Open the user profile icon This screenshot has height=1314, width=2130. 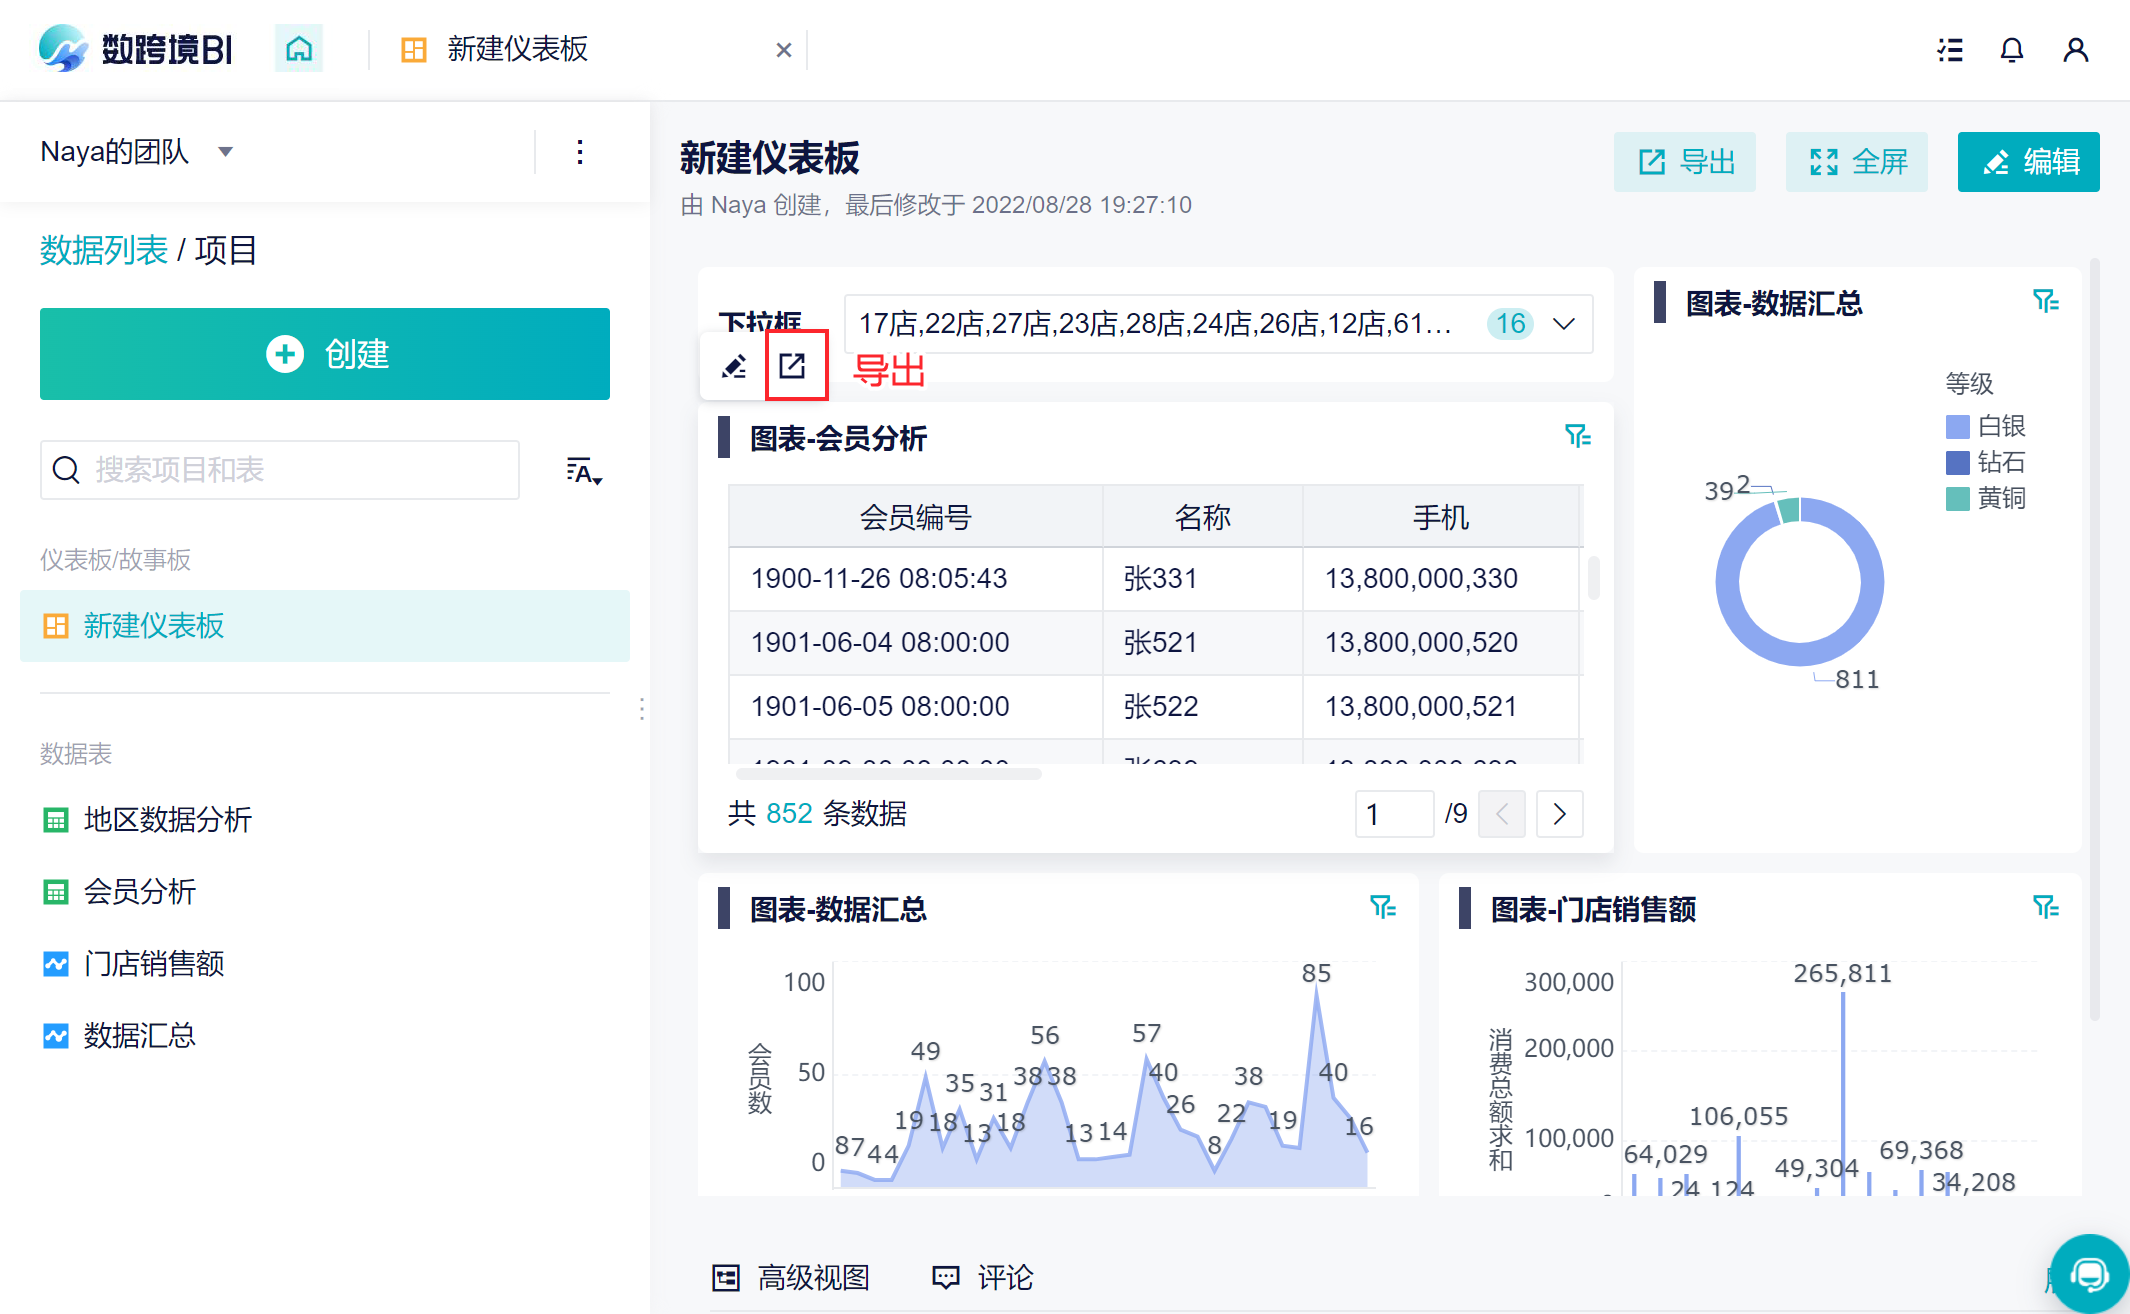click(2075, 50)
